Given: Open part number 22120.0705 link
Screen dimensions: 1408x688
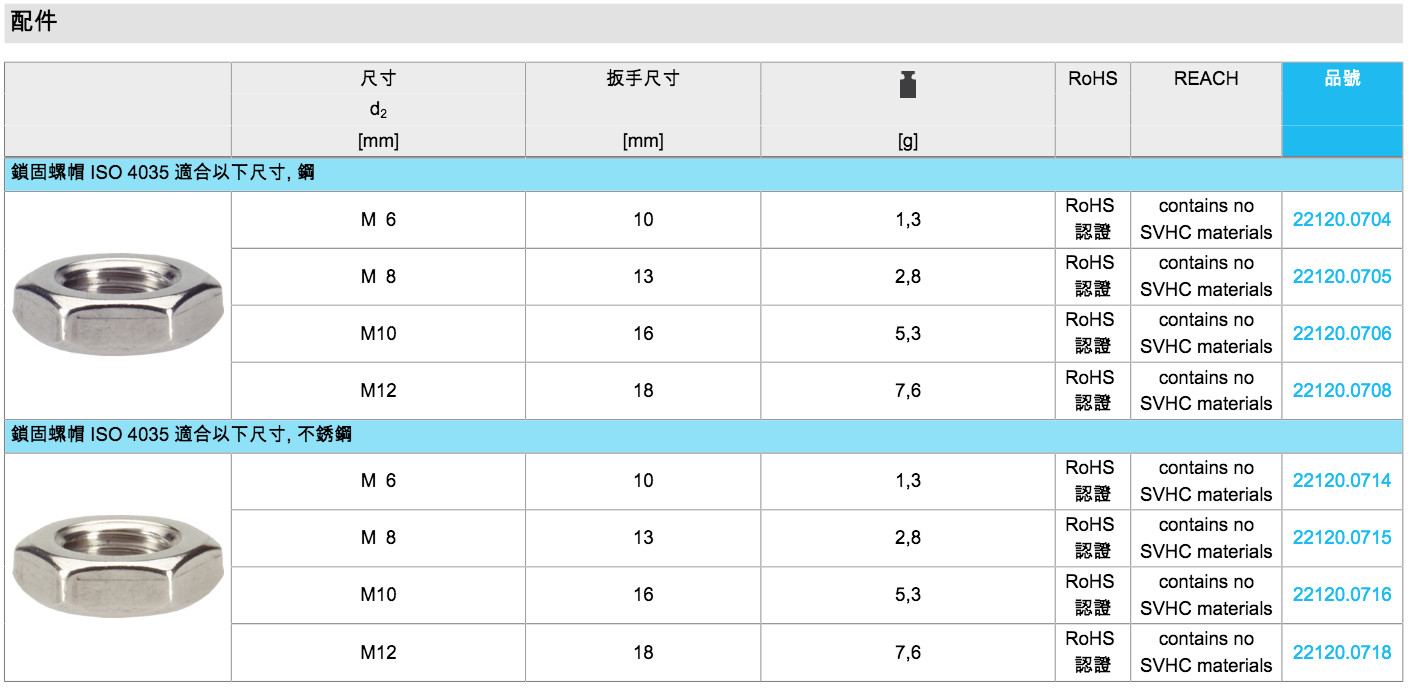Looking at the screenshot, I should (1341, 277).
